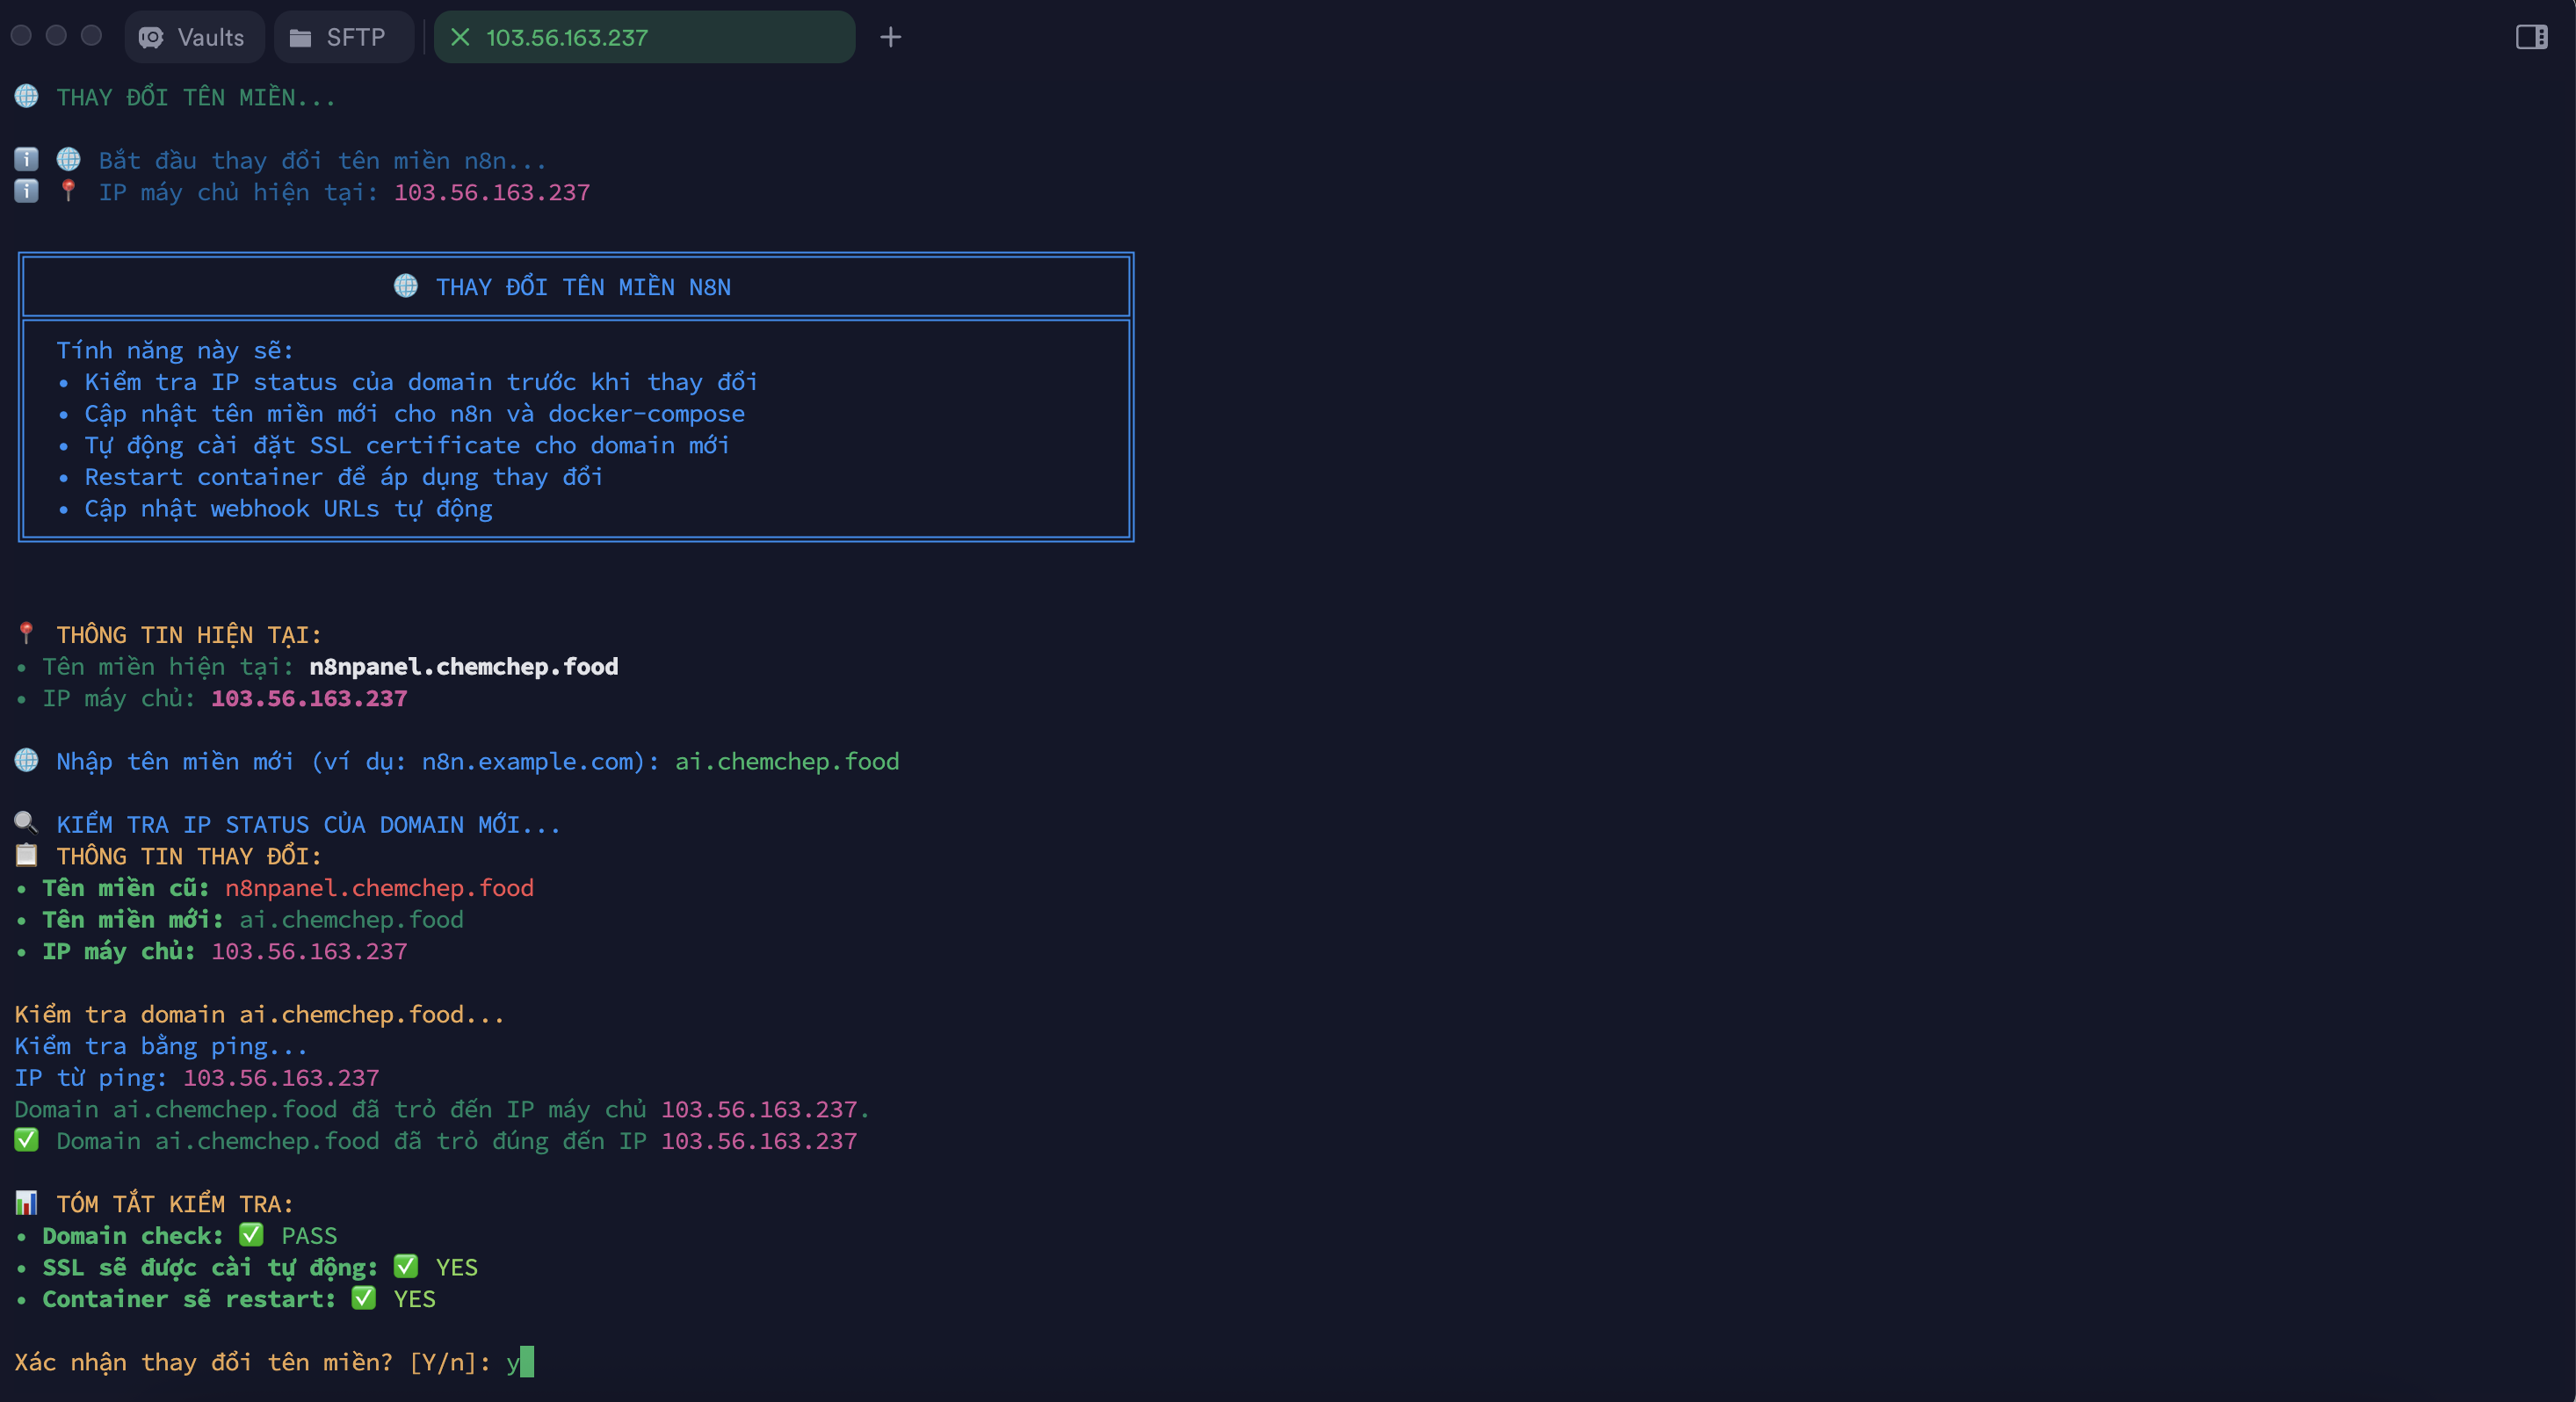Viewport: 2576px width, 1402px height.
Task: Click the terminal cursor after 'y' at prompt
Action: click(527, 1361)
